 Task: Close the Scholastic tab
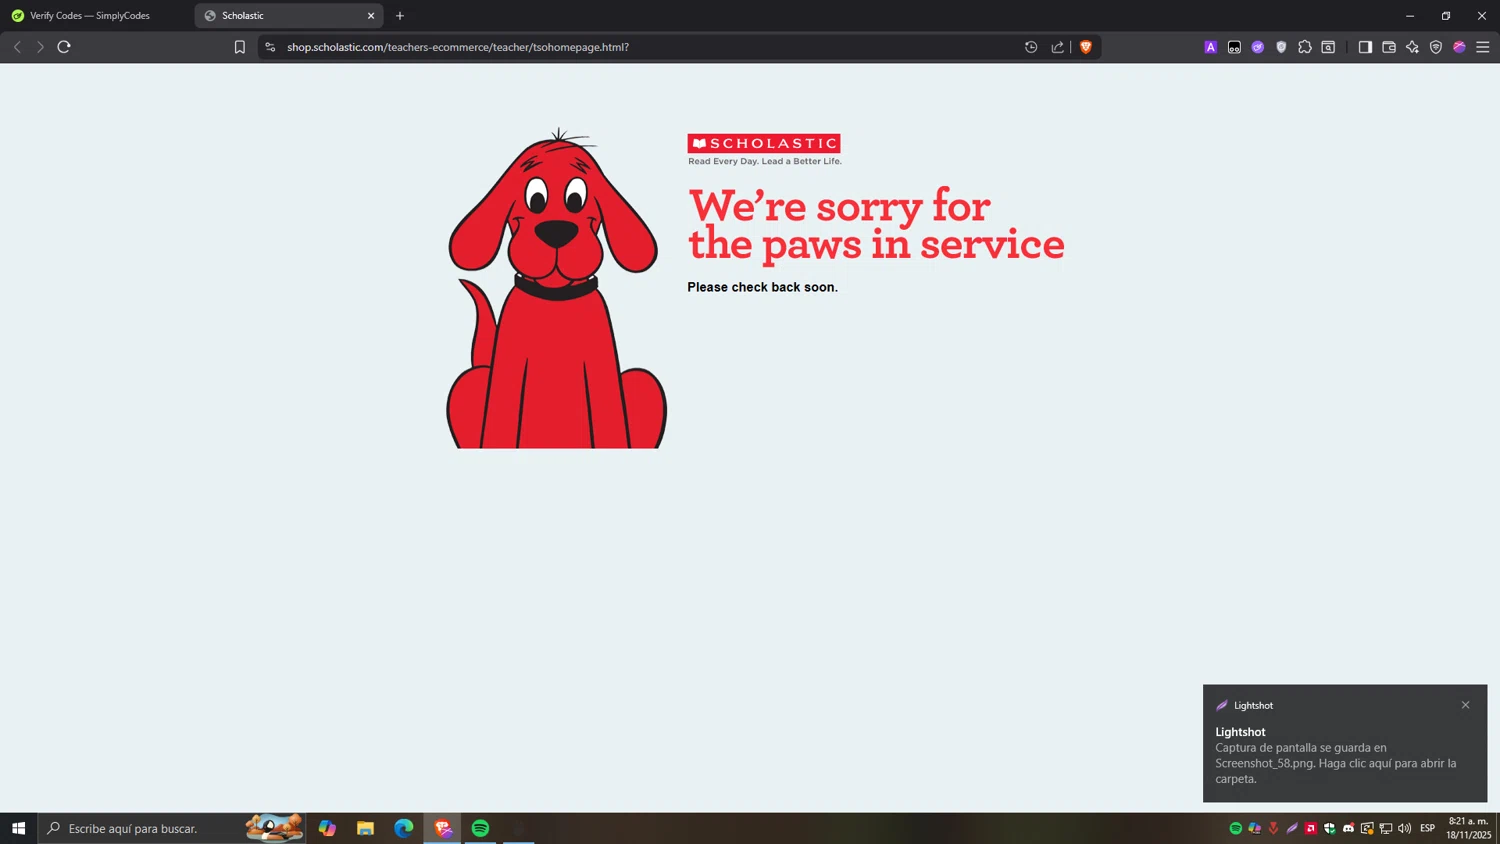click(x=371, y=16)
